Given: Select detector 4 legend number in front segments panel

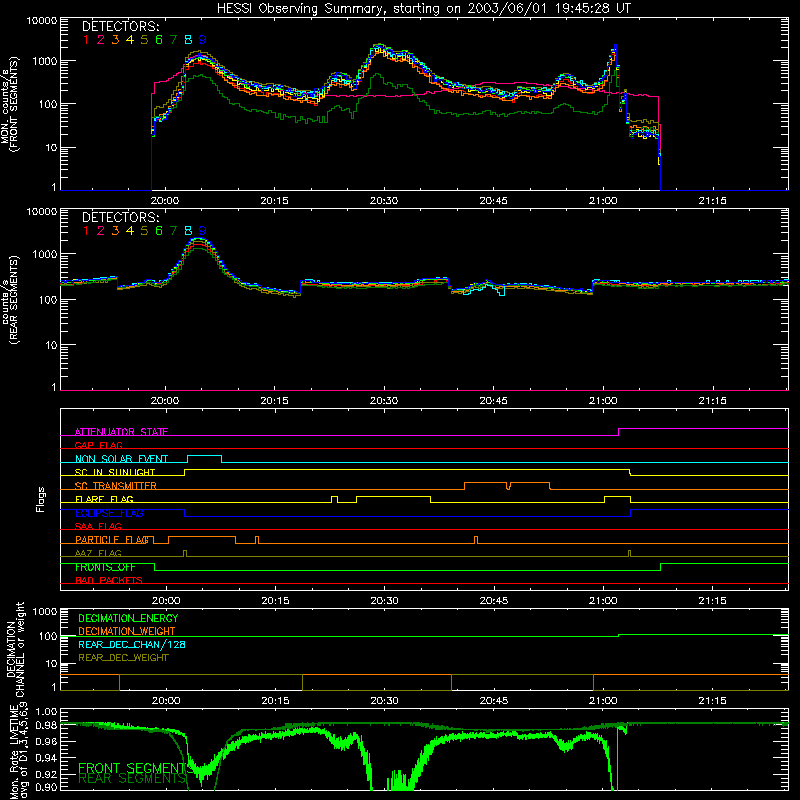Looking at the screenshot, I should pyautogui.click(x=130, y=40).
